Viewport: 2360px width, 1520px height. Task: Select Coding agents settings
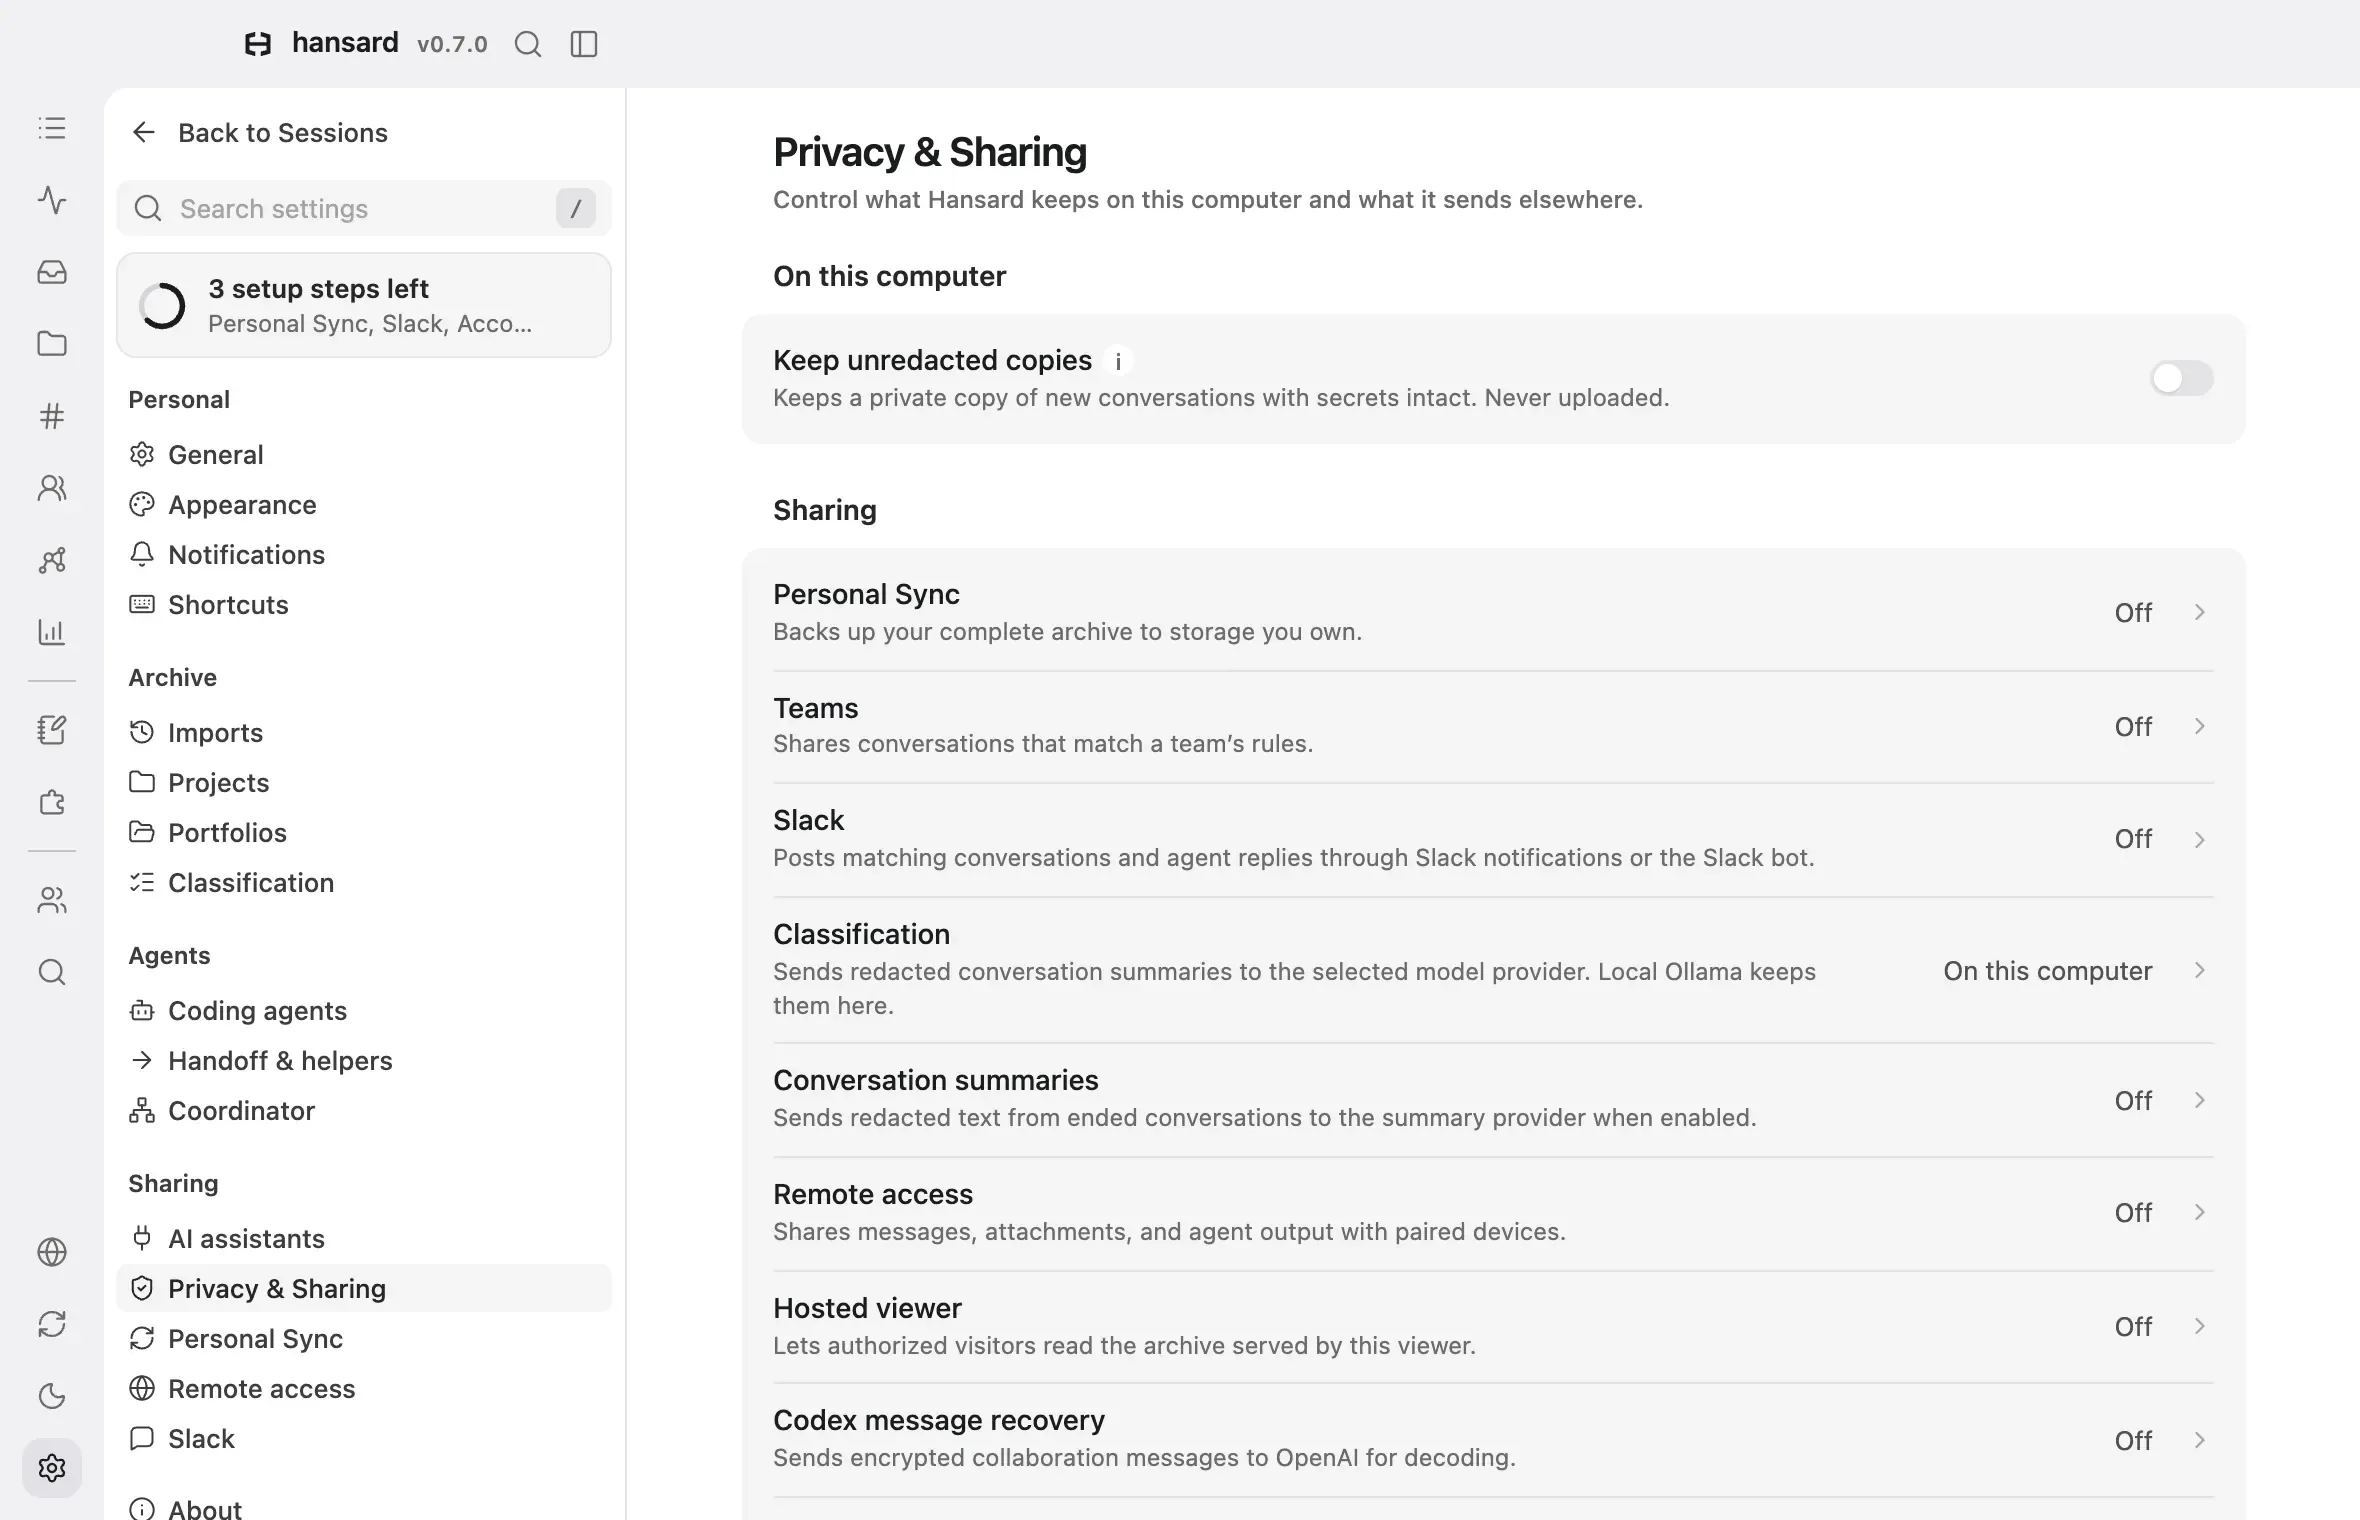364,1011
